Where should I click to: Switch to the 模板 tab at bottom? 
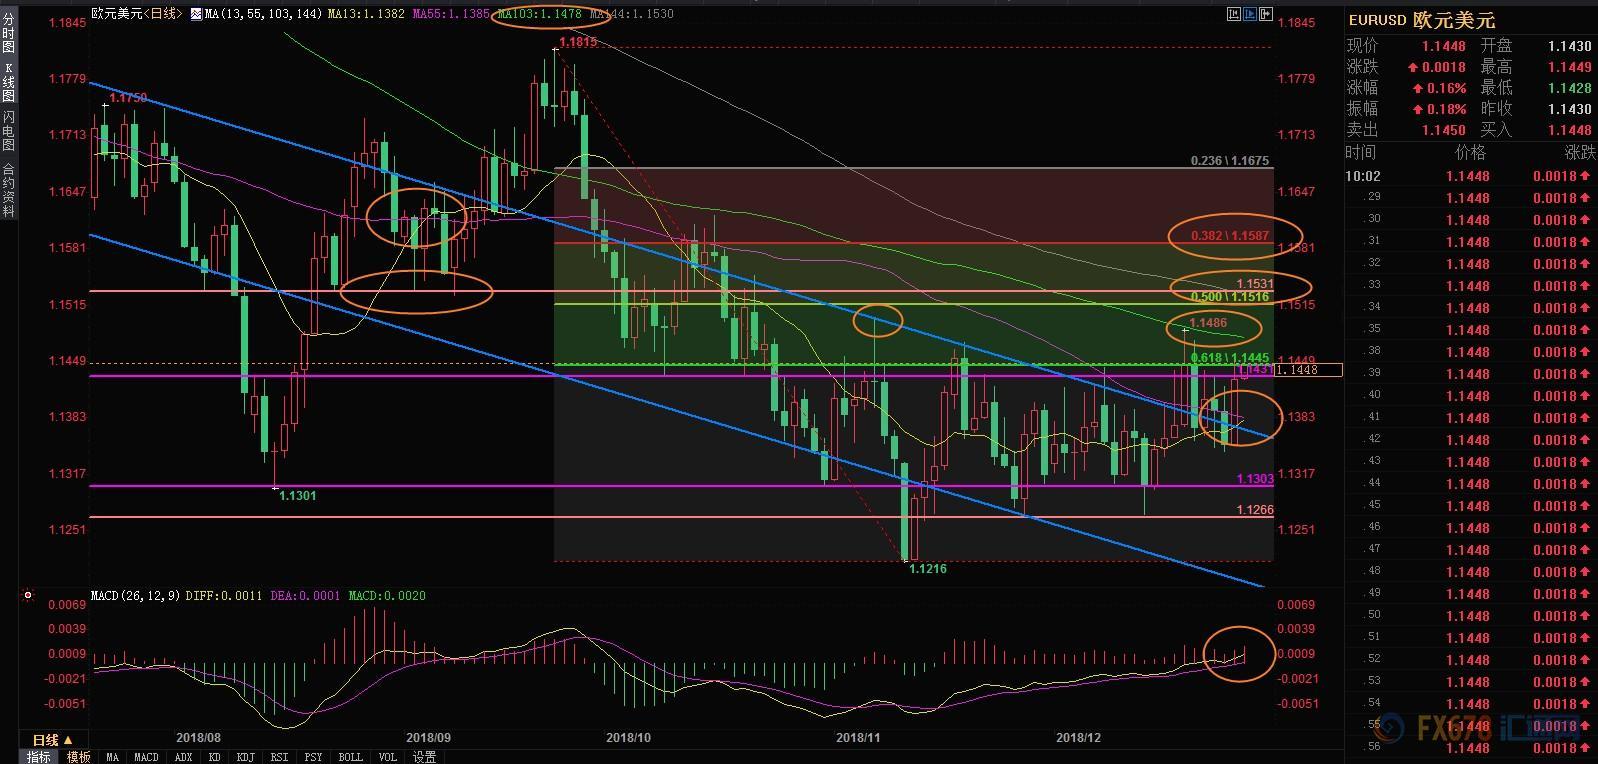coord(79,757)
